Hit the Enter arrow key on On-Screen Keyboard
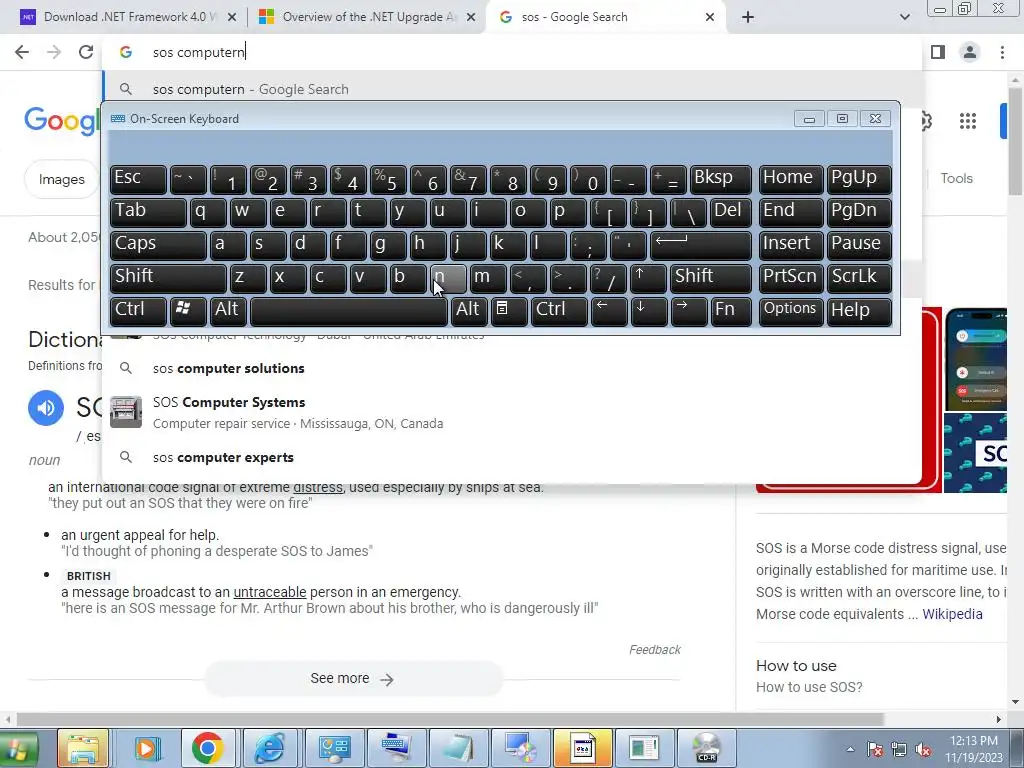The image size is (1024, 768). [701, 246]
